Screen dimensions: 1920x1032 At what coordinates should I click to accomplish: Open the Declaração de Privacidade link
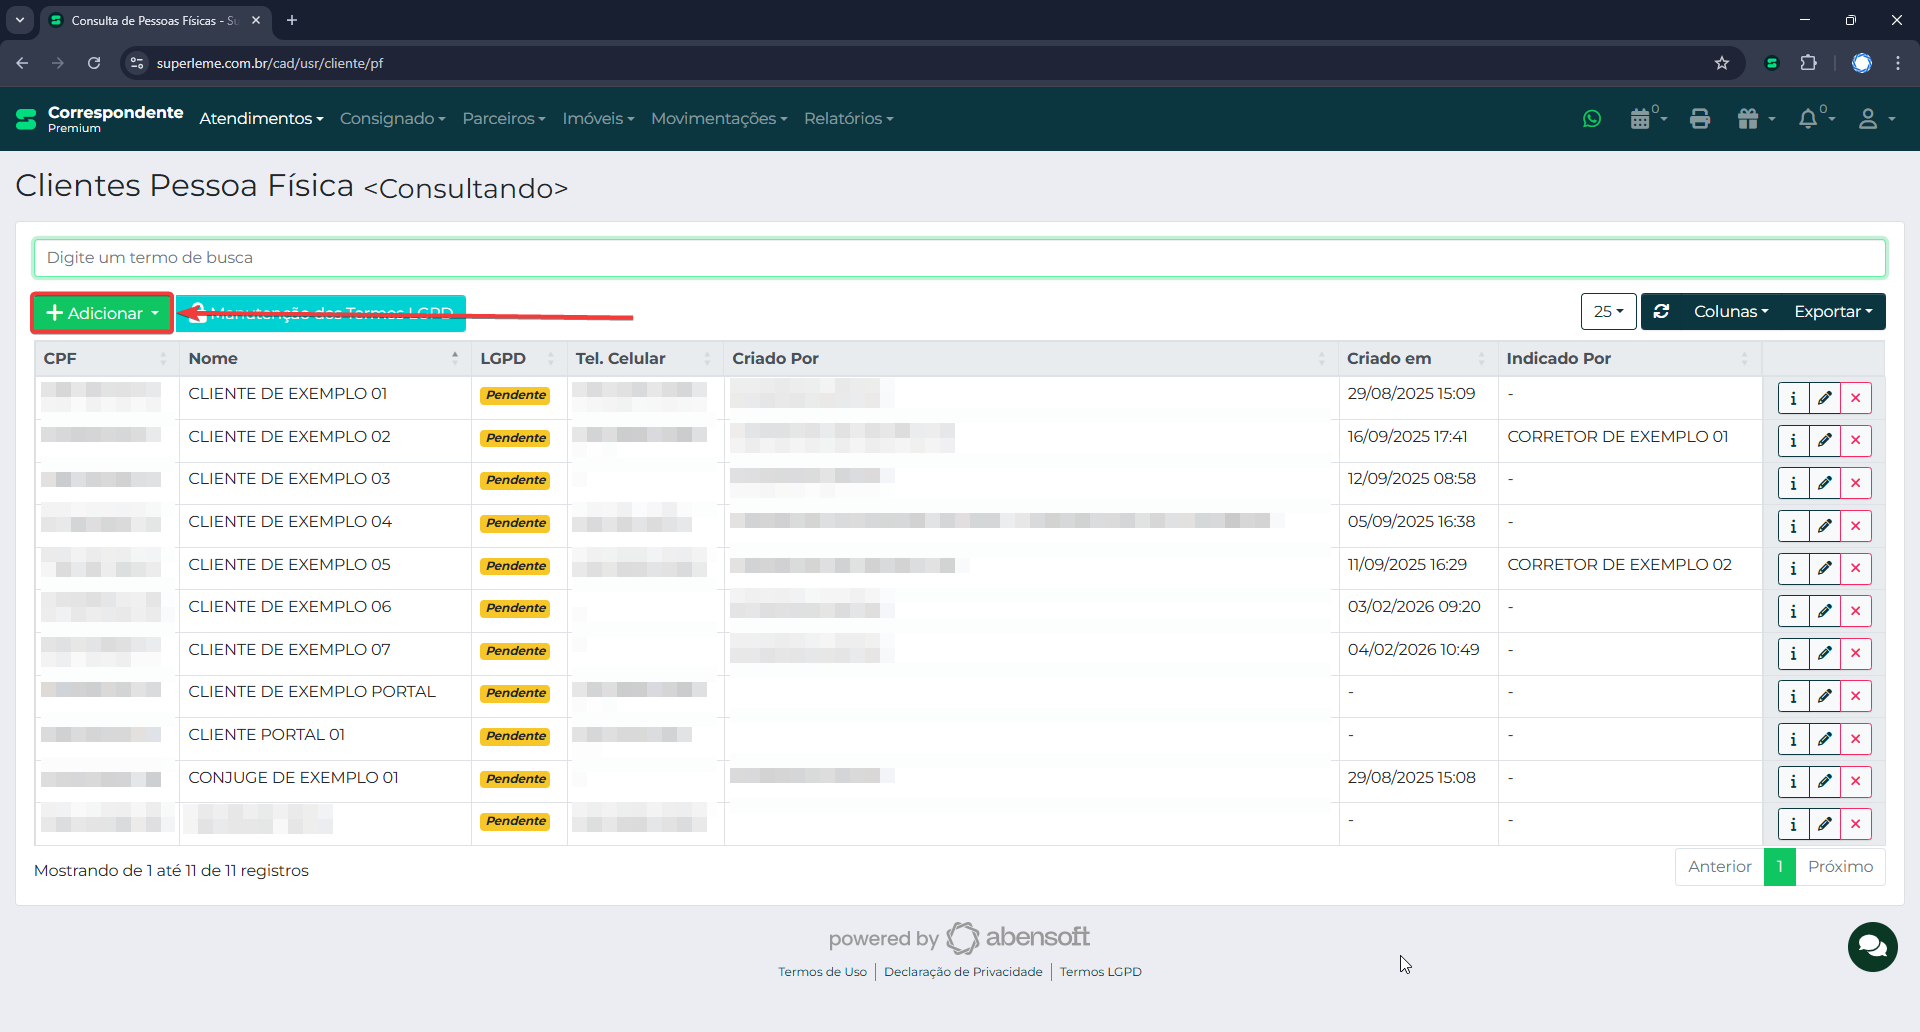[x=963, y=972]
